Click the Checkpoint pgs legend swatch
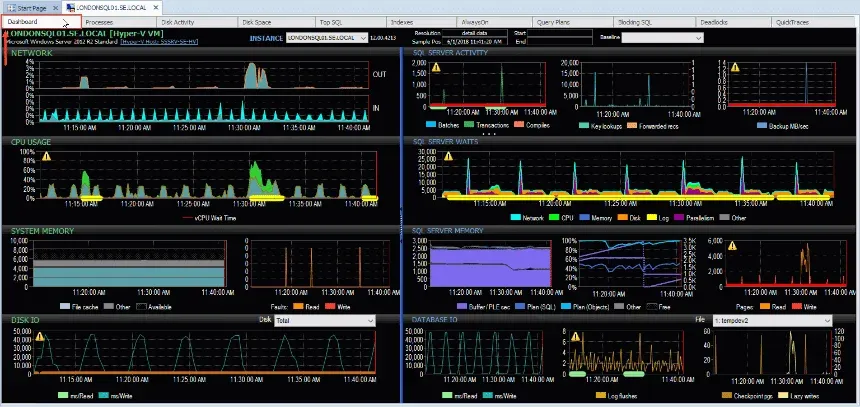860x407 pixels. (727, 395)
